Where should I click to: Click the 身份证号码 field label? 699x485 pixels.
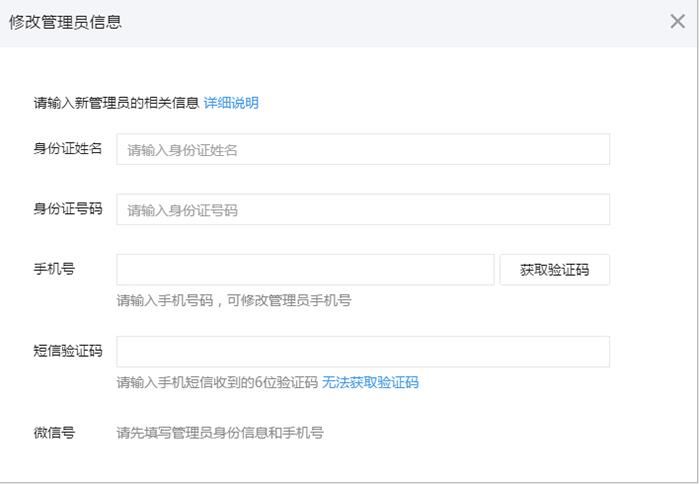tap(68, 210)
